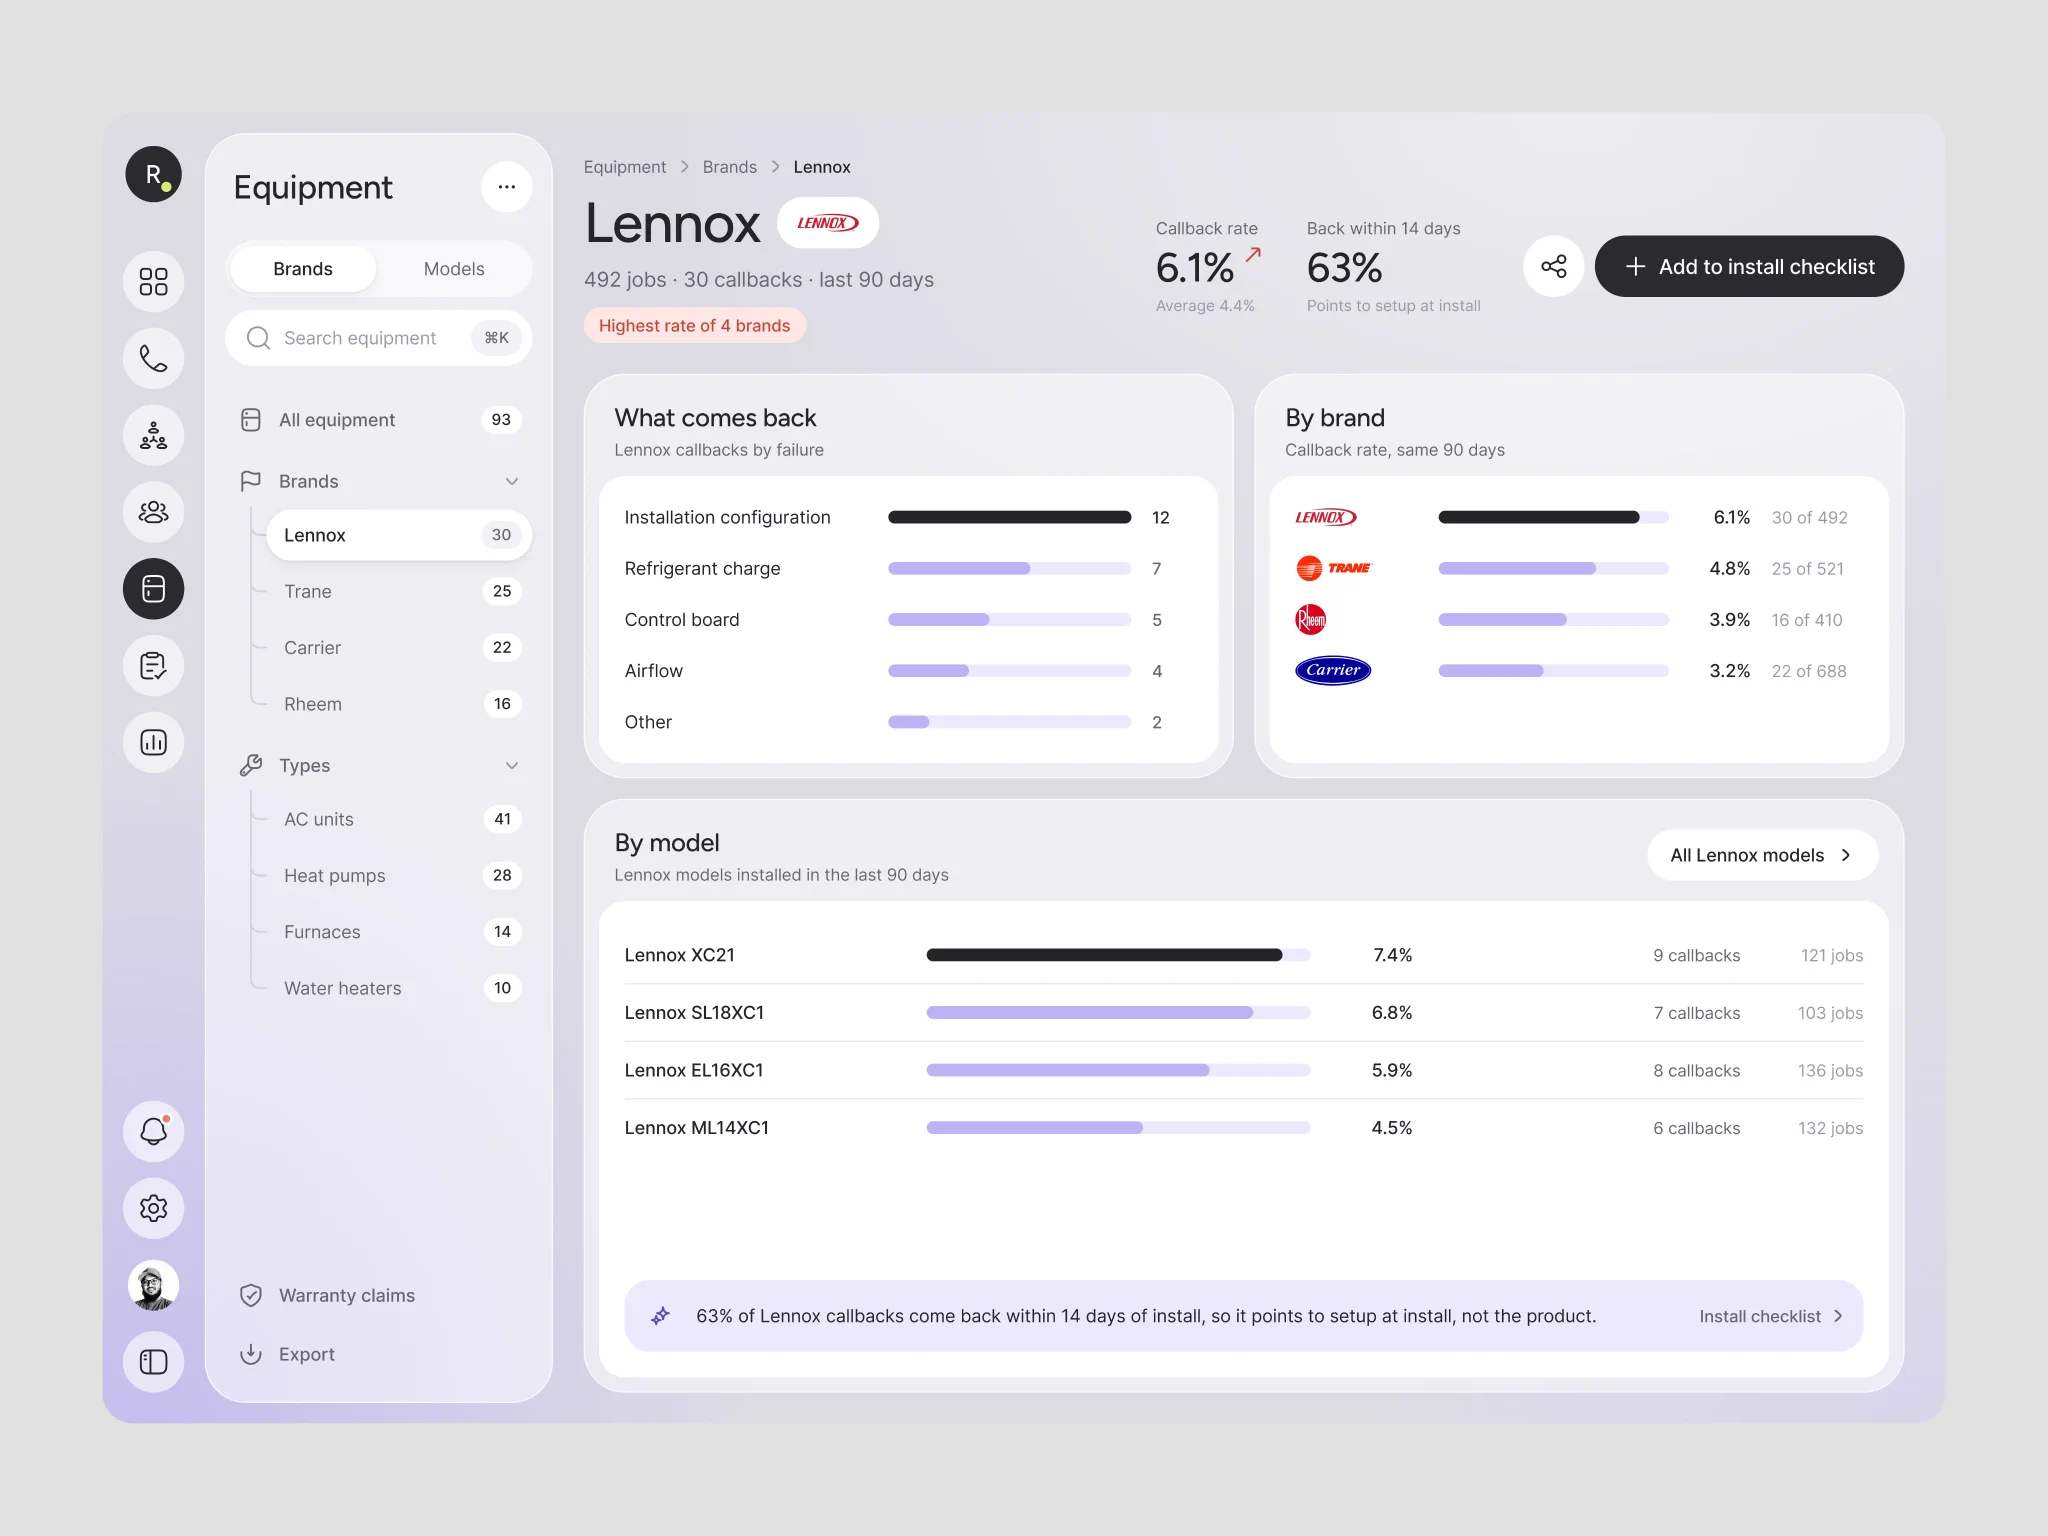The width and height of the screenshot is (2048, 1536).
Task: Select Heat pumps type
Action: tap(399, 875)
